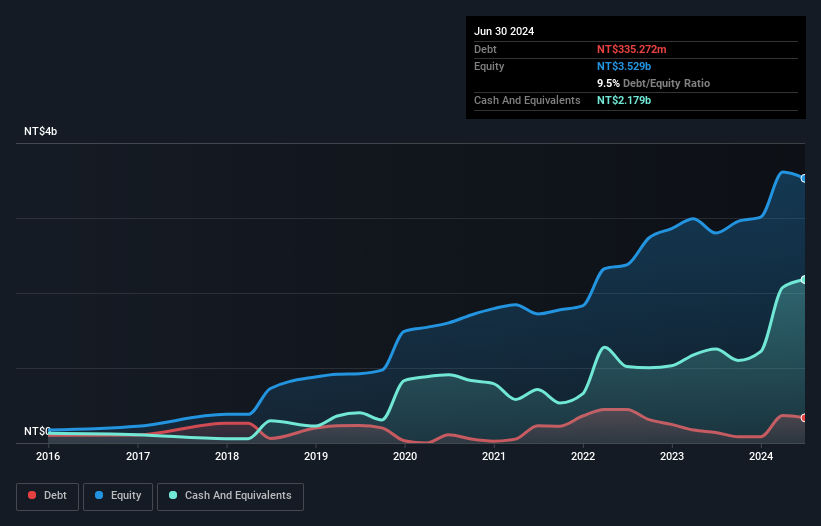Click the 2024 x-axis label

pos(761,456)
